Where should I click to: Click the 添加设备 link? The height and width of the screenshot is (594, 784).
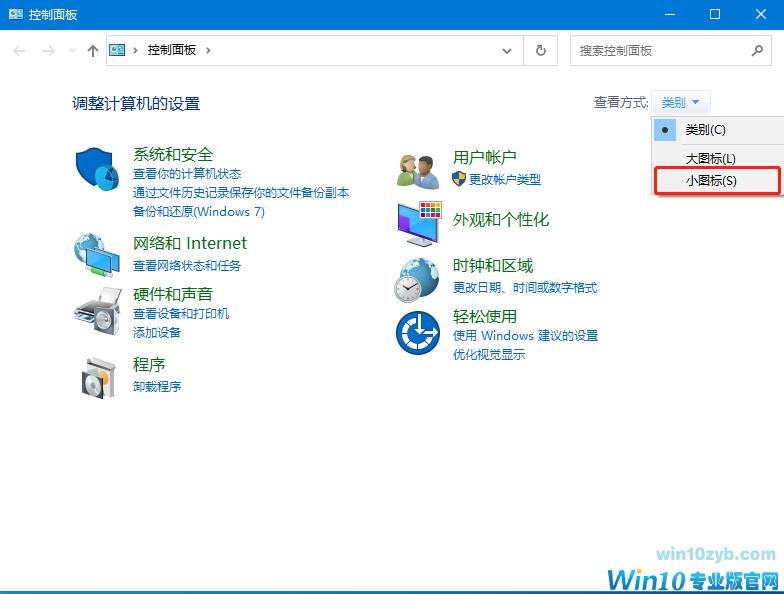pyautogui.click(x=157, y=332)
